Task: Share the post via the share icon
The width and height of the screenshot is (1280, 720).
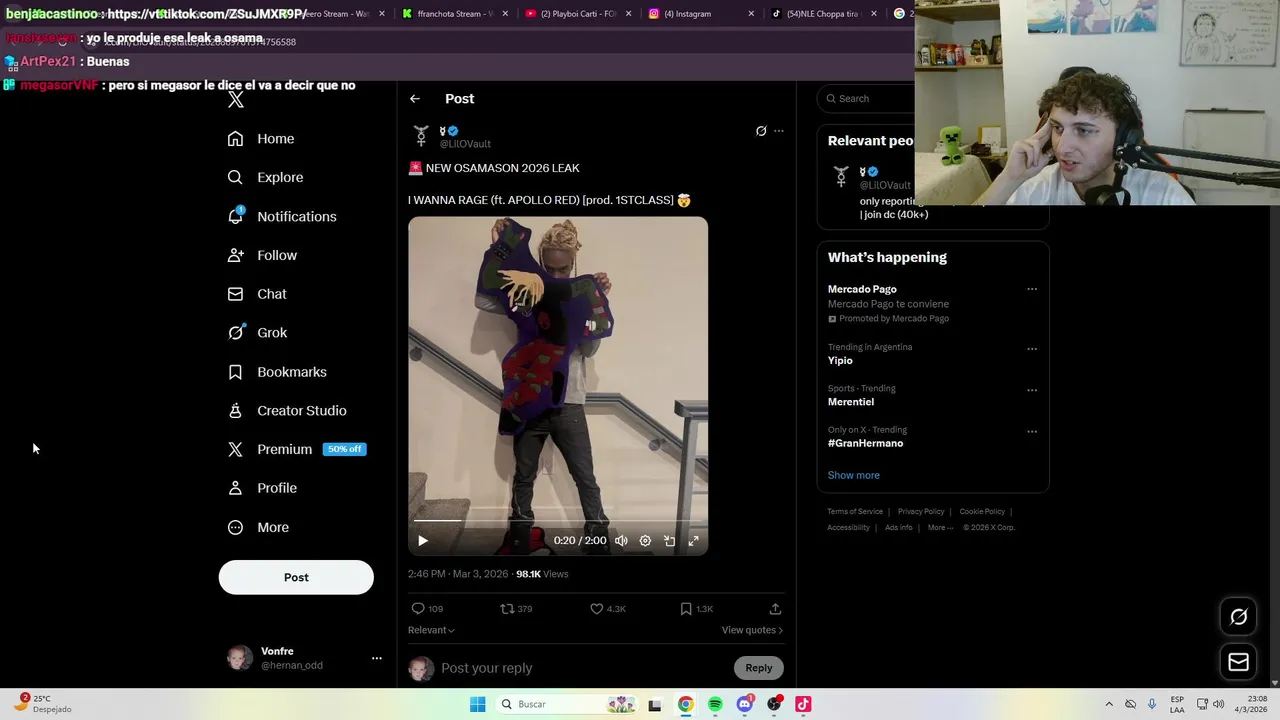Action: 775,608
